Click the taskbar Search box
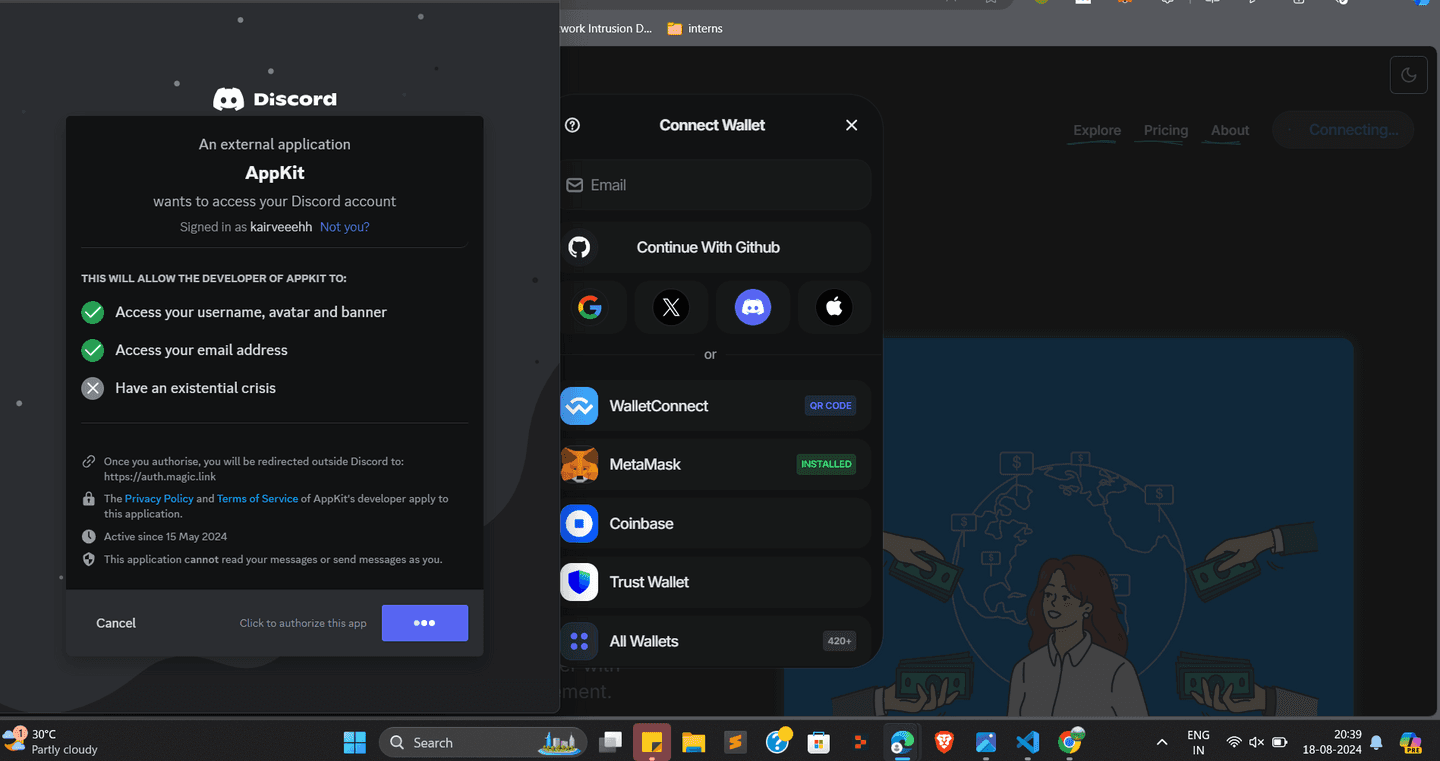 coord(483,742)
